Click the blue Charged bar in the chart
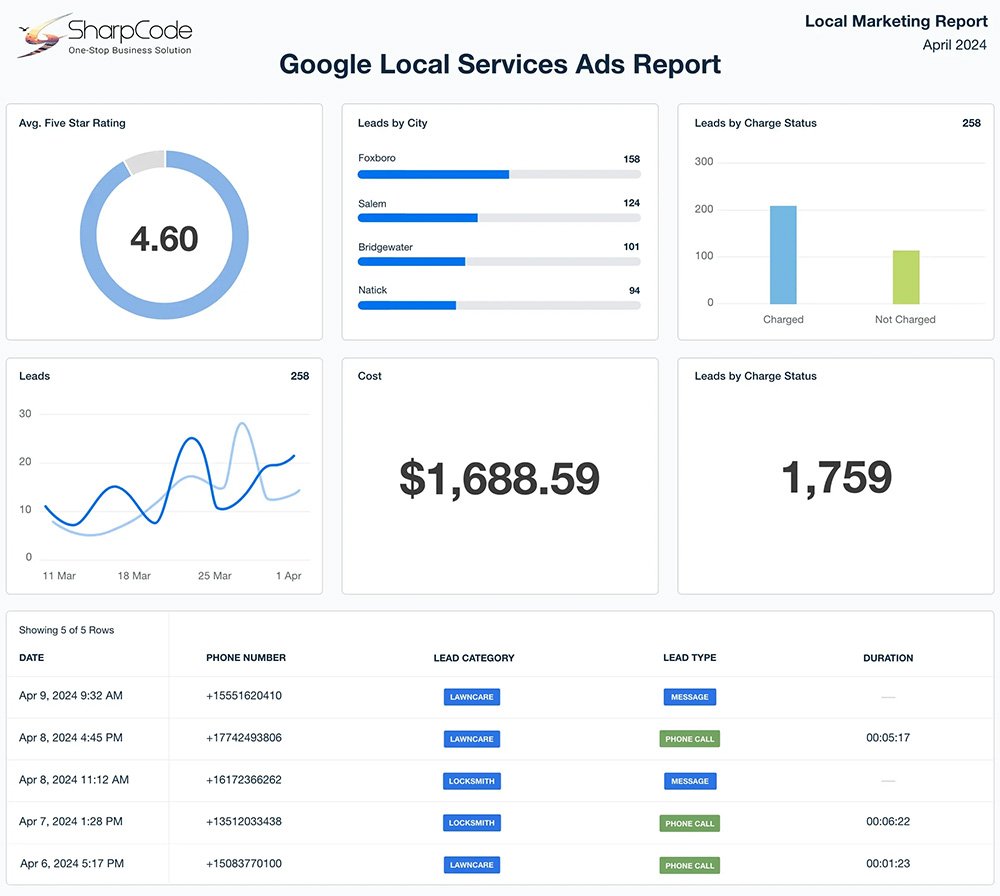This screenshot has width=1000, height=896. coord(783,255)
